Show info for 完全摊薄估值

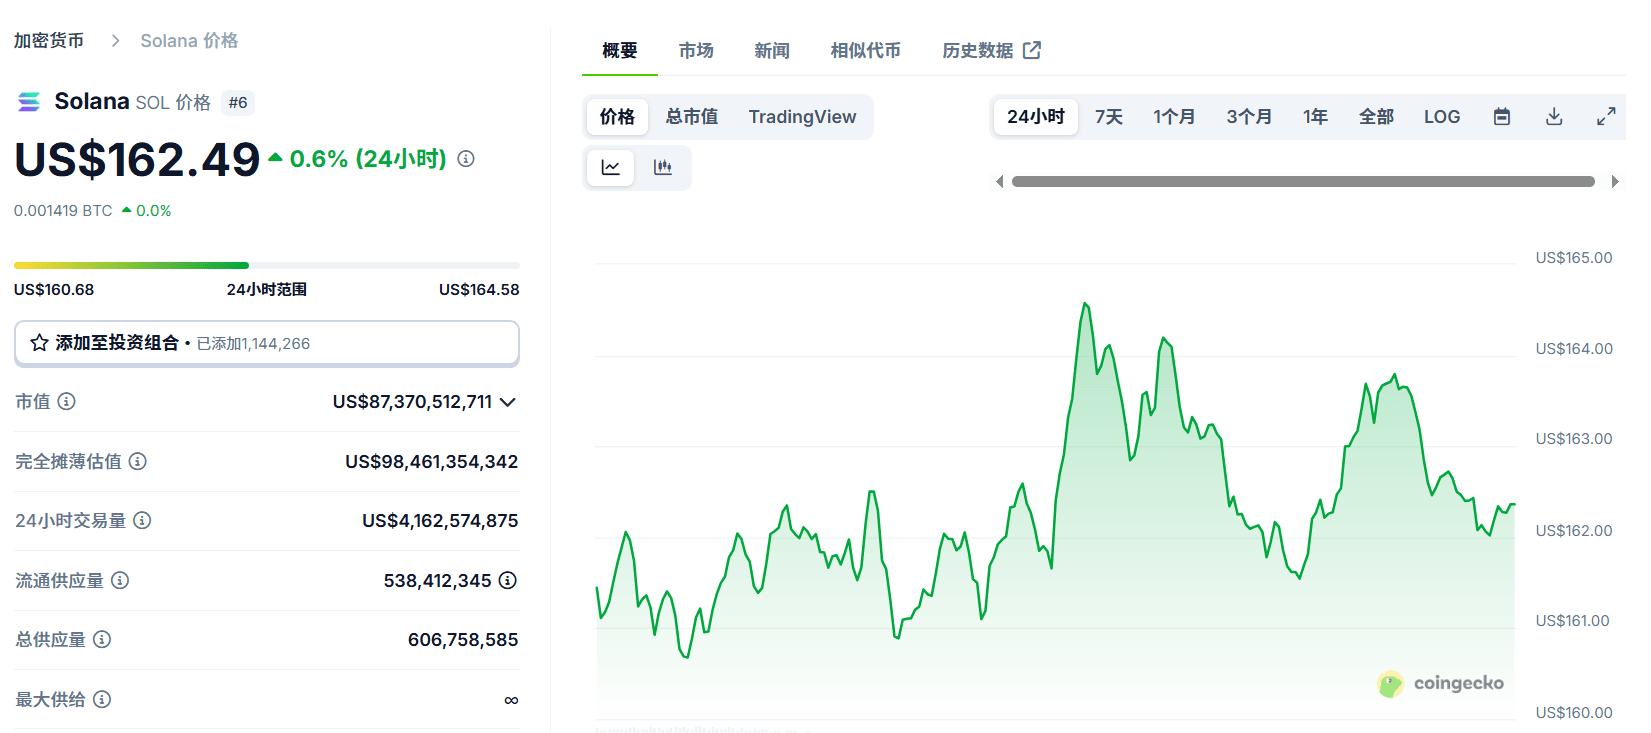138,461
